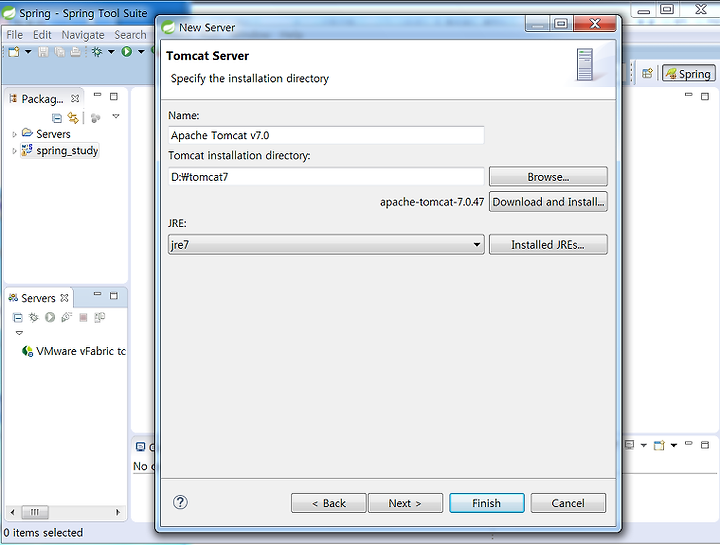Open the Navigate menu

point(83,35)
